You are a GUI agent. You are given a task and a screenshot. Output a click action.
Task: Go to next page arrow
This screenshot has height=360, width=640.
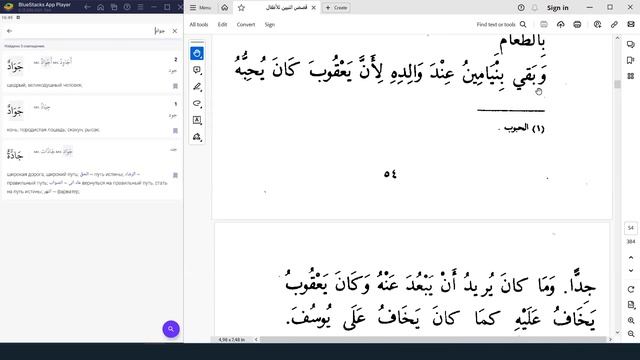(631, 271)
